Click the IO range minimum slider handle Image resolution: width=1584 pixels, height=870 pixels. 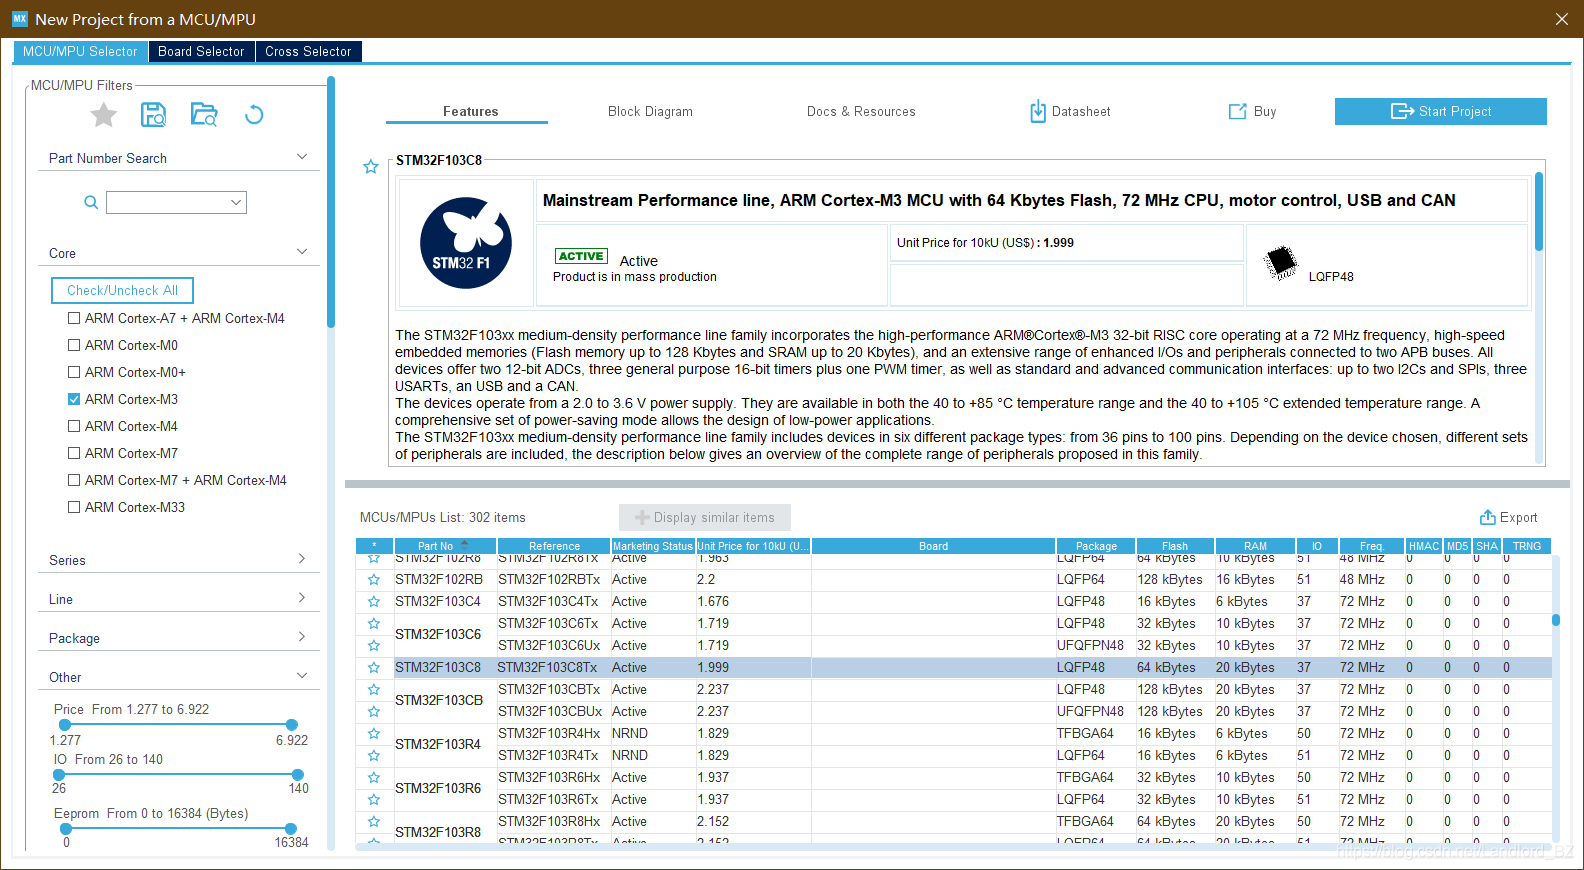click(x=59, y=775)
